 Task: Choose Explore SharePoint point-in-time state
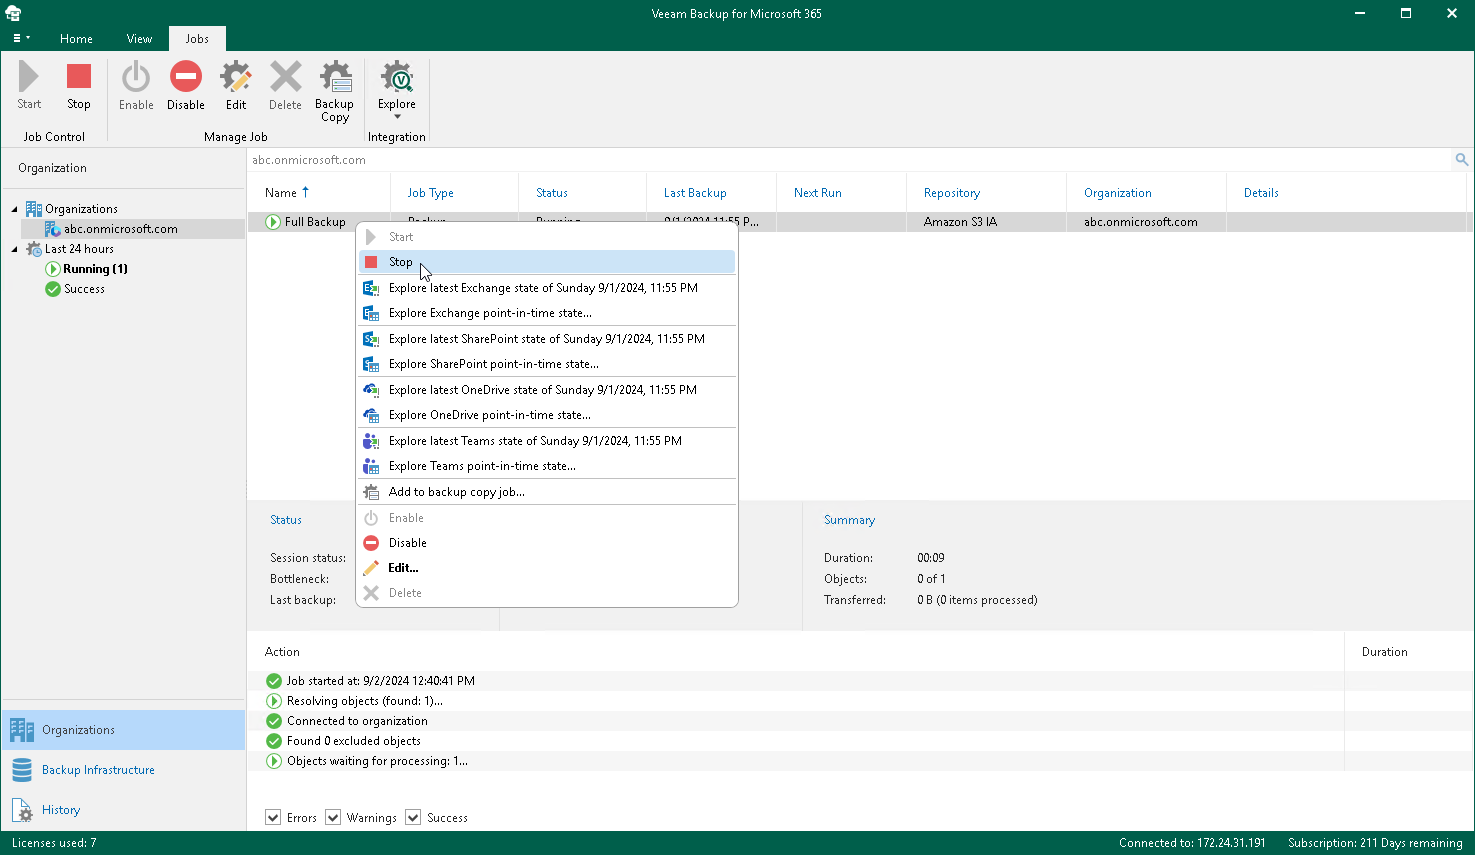[x=547, y=364]
